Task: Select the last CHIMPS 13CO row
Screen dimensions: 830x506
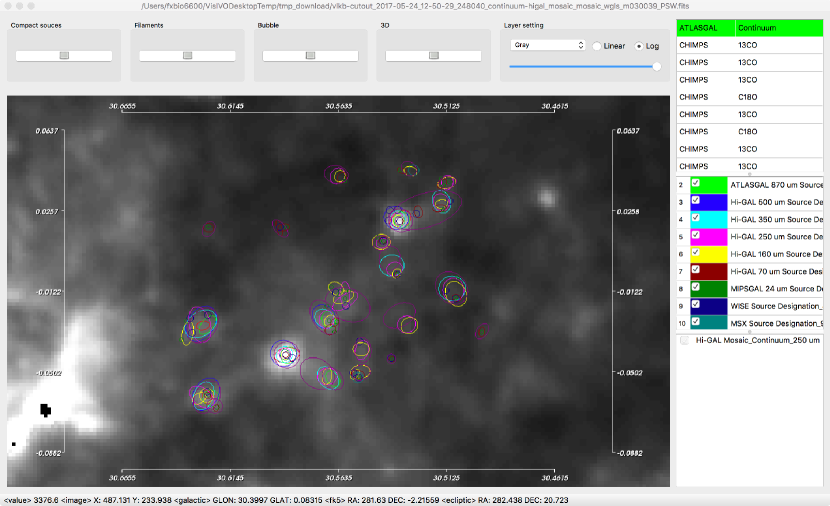Action: [750, 166]
